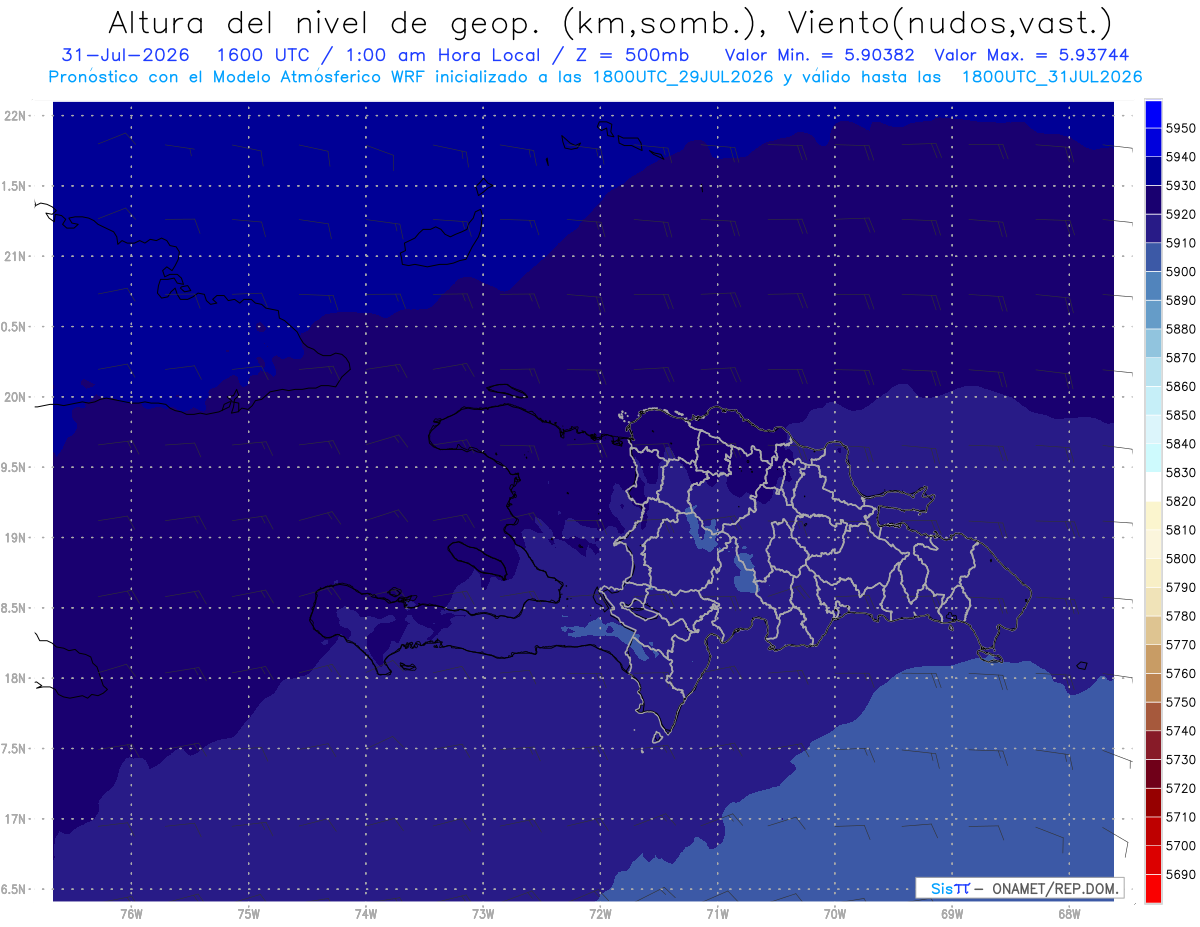Screen dimensions: 1200x927
Task: Click the '69W' longitude label
Action: click(x=952, y=913)
